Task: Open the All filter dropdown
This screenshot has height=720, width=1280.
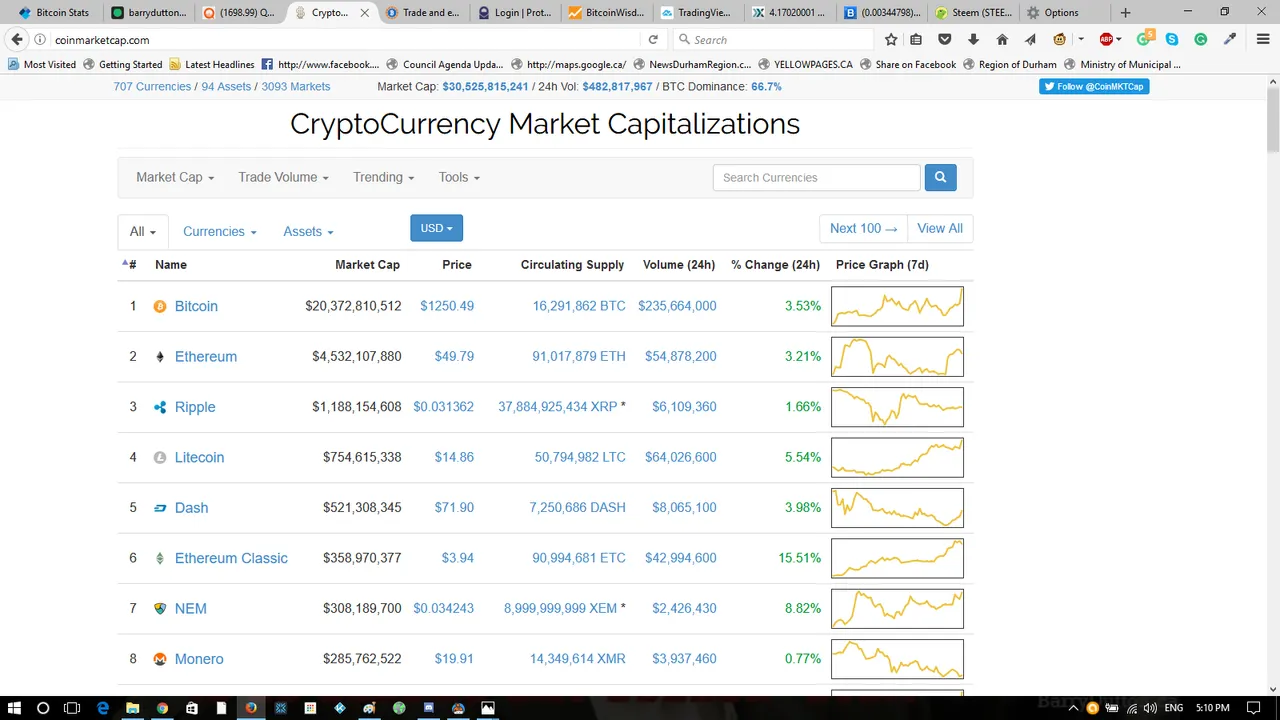Action: (x=143, y=231)
